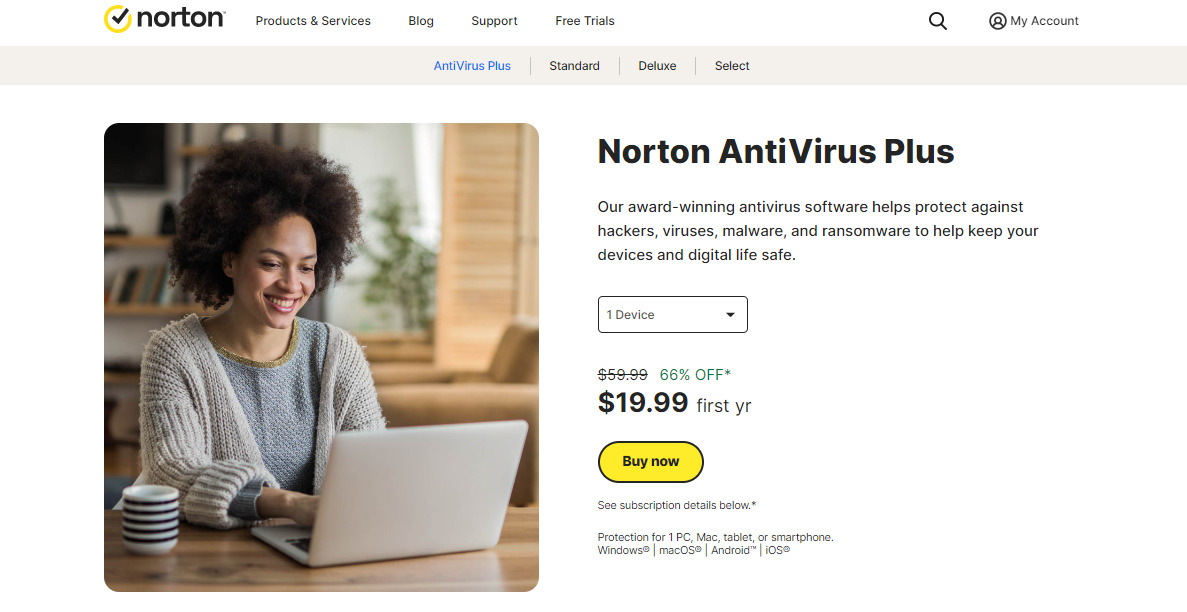Switch to the Standard plan tab
This screenshot has height=612, width=1187.
pos(574,66)
